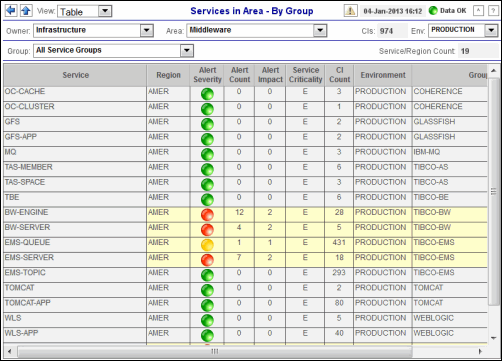Click red severity icon for BW-SERVER
The image size is (502, 361).
[x=207, y=230]
